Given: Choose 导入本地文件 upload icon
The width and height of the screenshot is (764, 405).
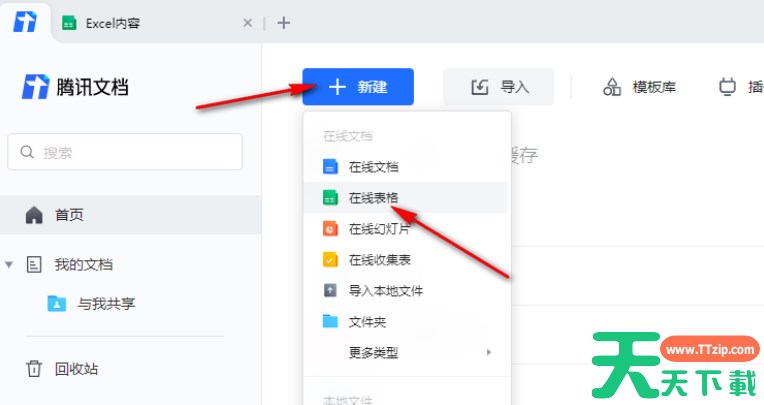Looking at the screenshot, I should [331, 291].
